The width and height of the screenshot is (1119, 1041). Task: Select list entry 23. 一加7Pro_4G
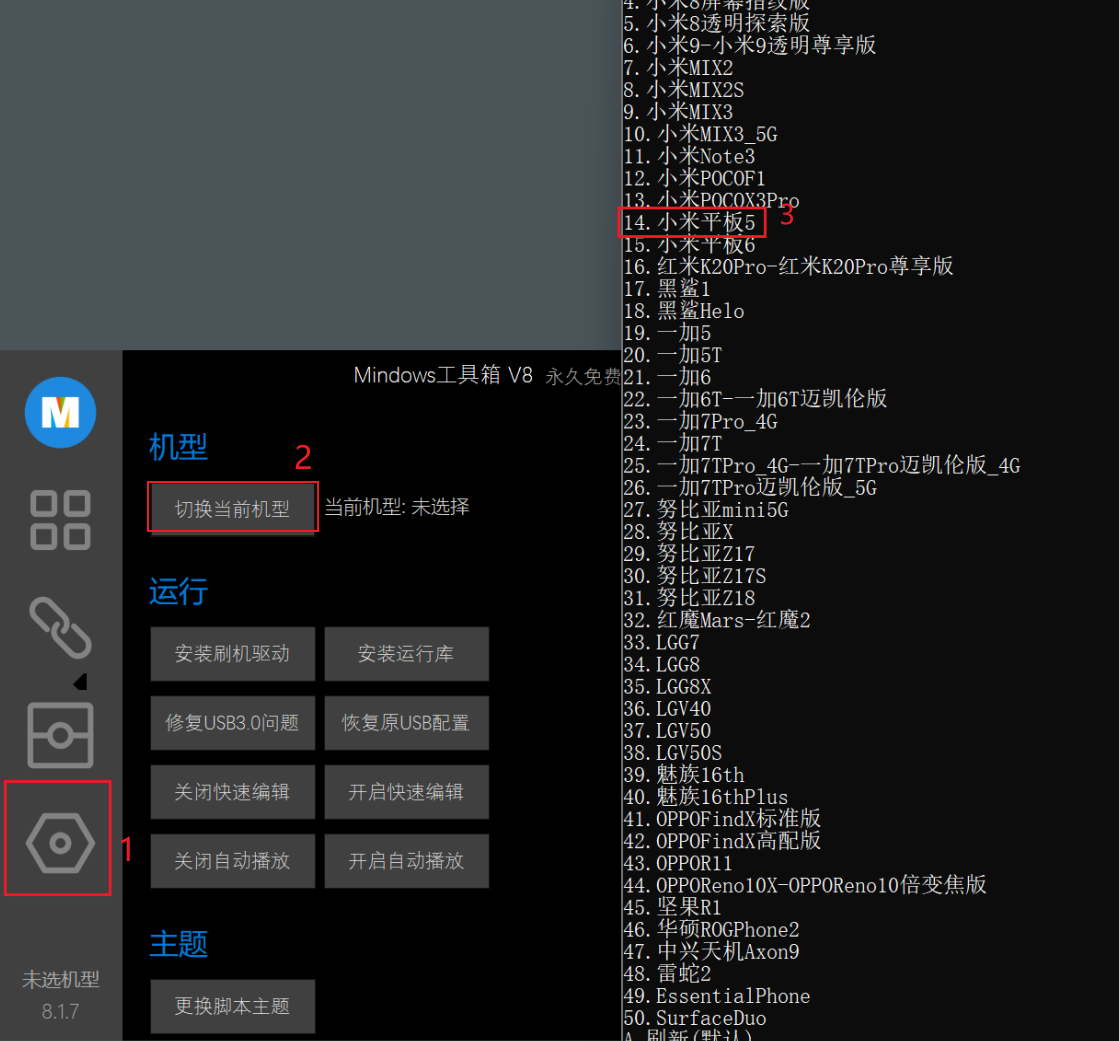coord(700,422)
